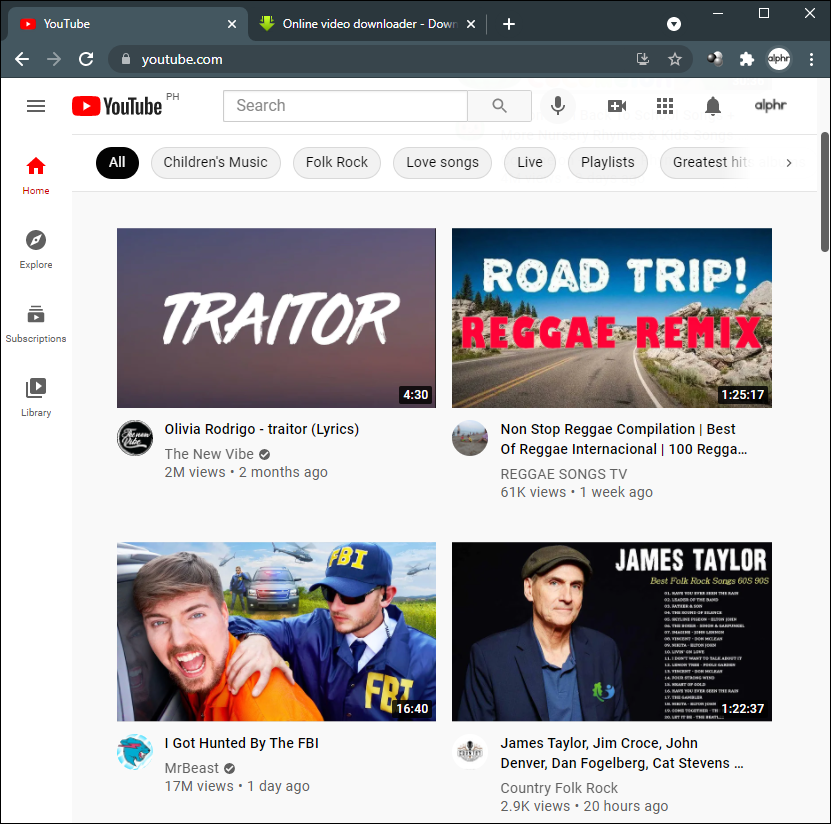Open REGGAE SONGS TV channel avatar
Viewport: 831px width, 824px height.
pyautogui.click(x=470, y=438)
